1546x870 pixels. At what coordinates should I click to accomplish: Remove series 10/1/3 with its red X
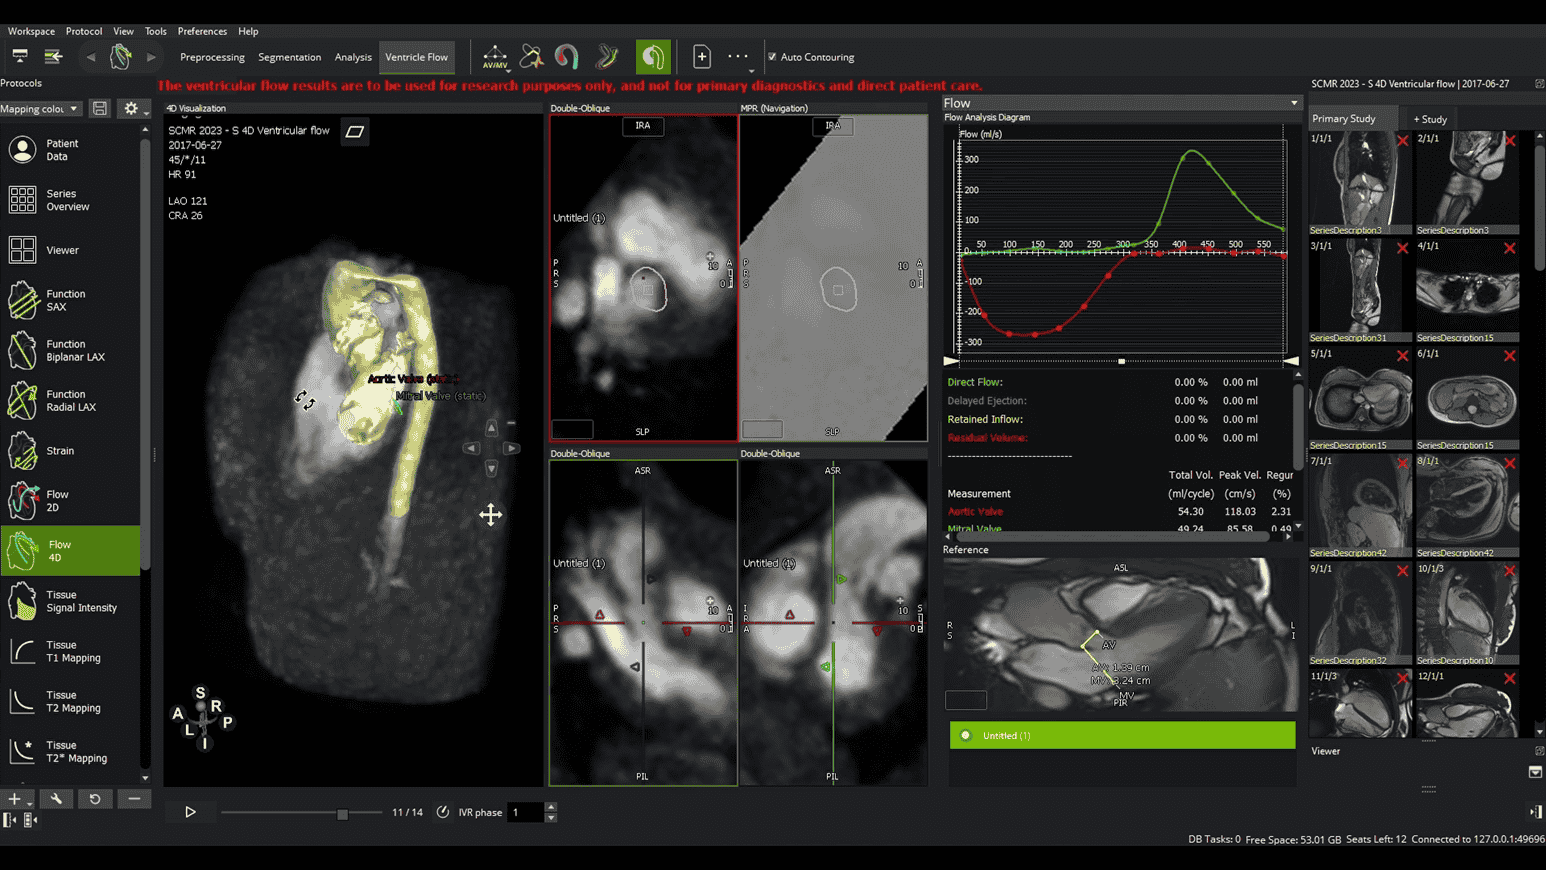click(x=1510, y=571)
